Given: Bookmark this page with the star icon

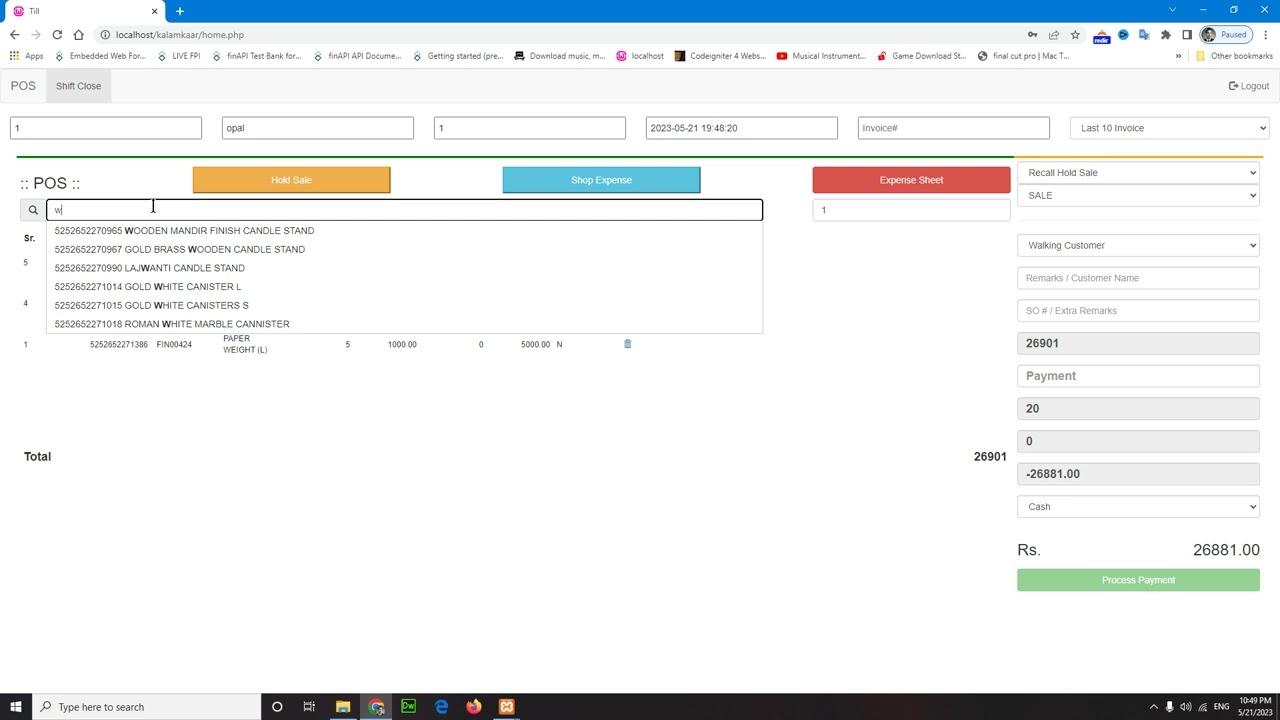Looking at the screenshot, I should click(1075, 35).
